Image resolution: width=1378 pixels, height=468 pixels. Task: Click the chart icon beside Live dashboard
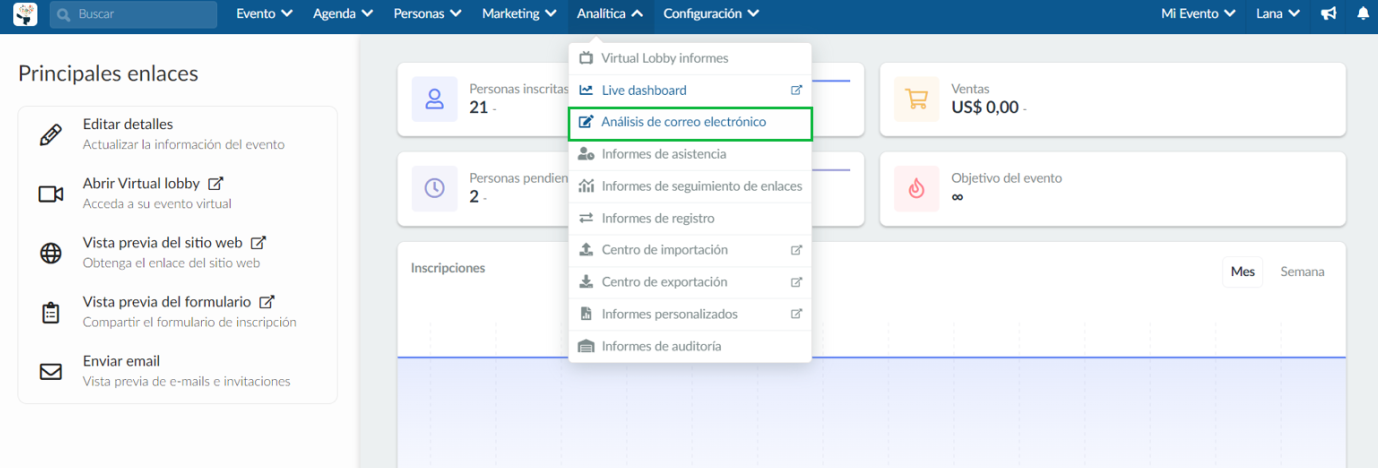[586, 90]
